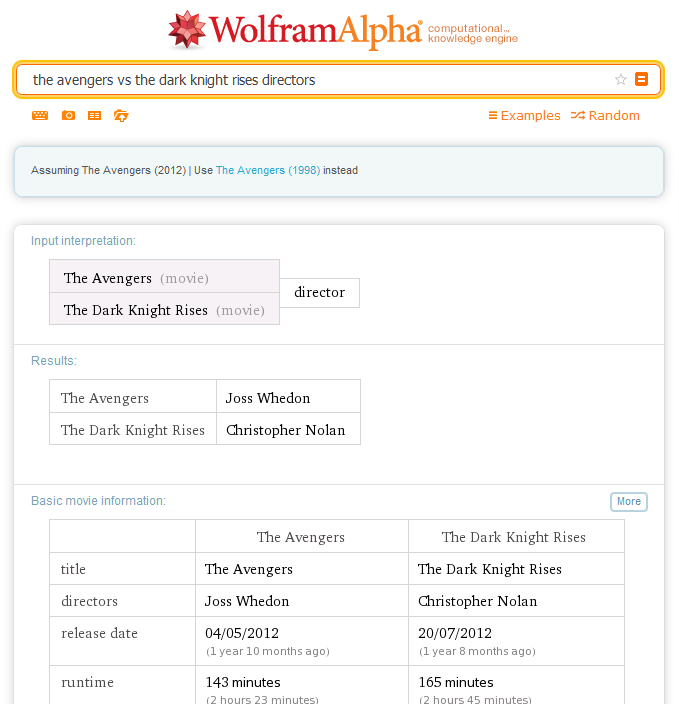Open the image input camera icon
The image size is (679, 704).
(x=68, y=115)
